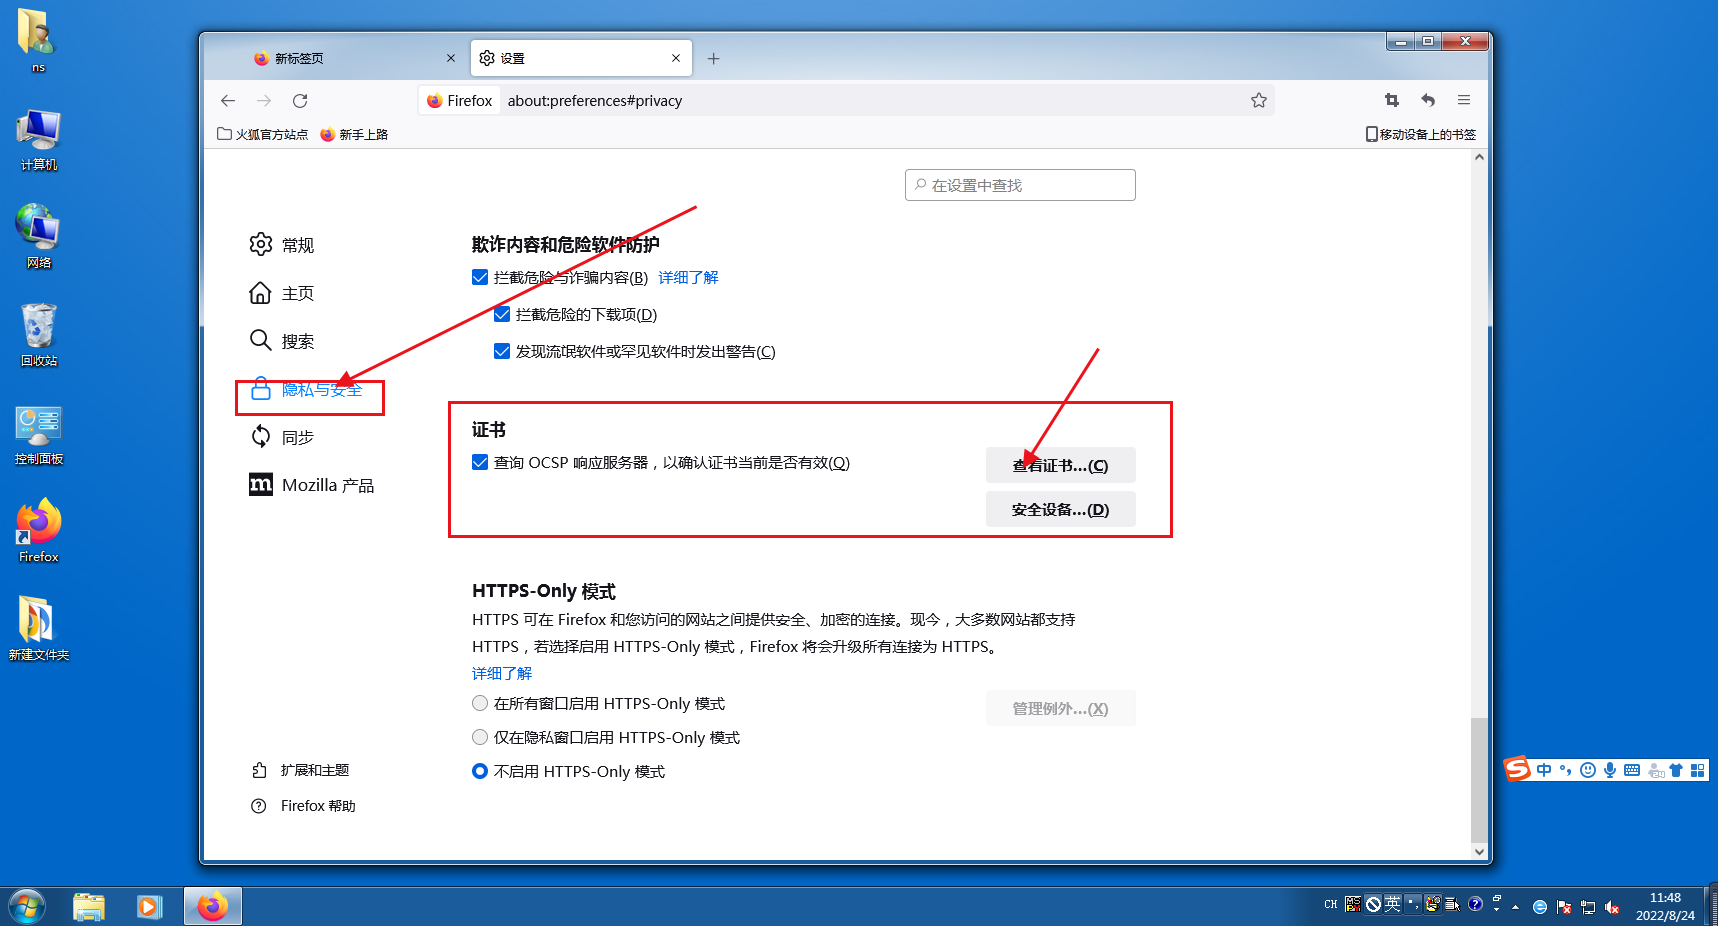1718x926 pixels.
Task: Click the settings page scroll up arrow
Action: pyautogui.click(x=1479, y=158)
